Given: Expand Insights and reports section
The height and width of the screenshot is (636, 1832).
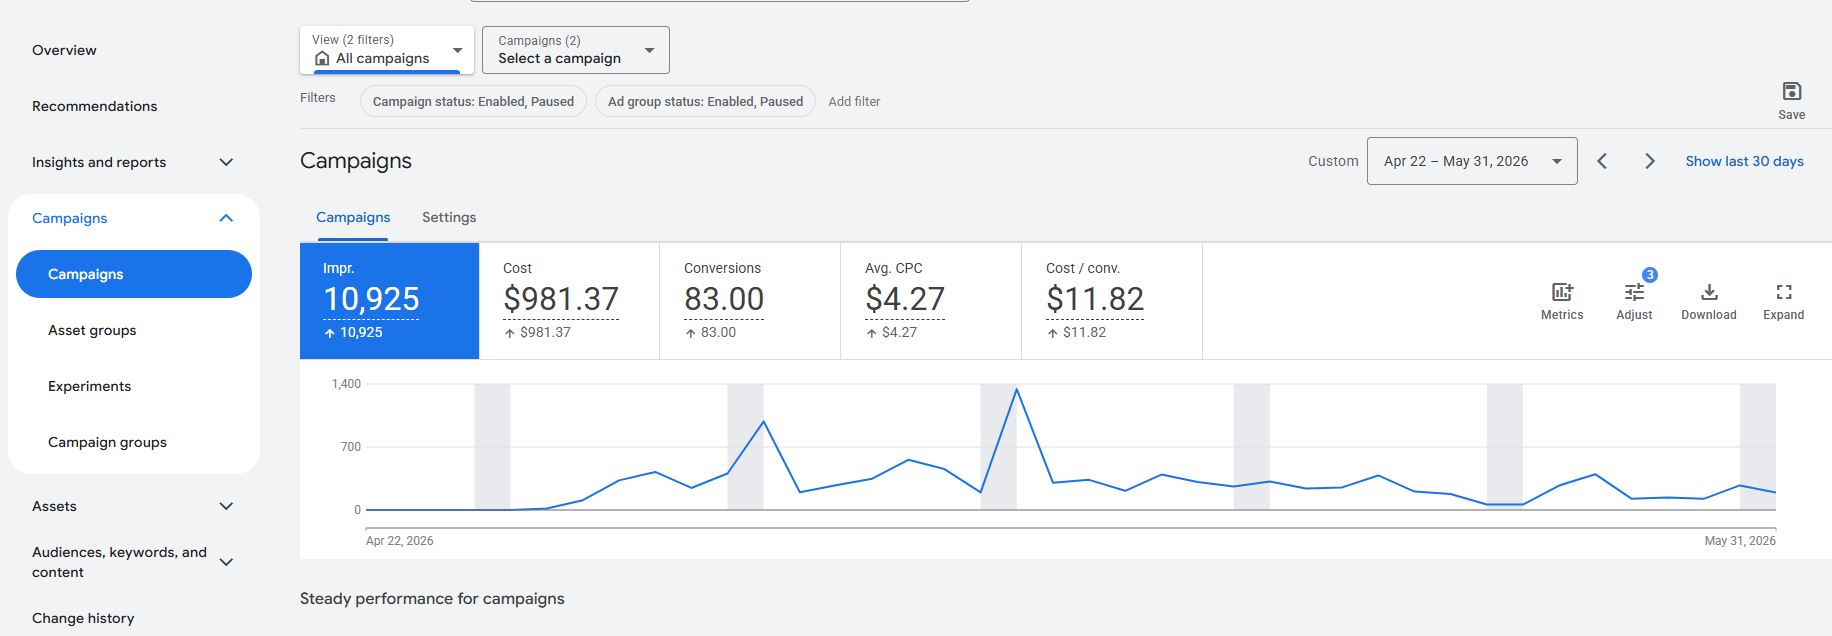Looking at the screenshot, I should [226, 162].
